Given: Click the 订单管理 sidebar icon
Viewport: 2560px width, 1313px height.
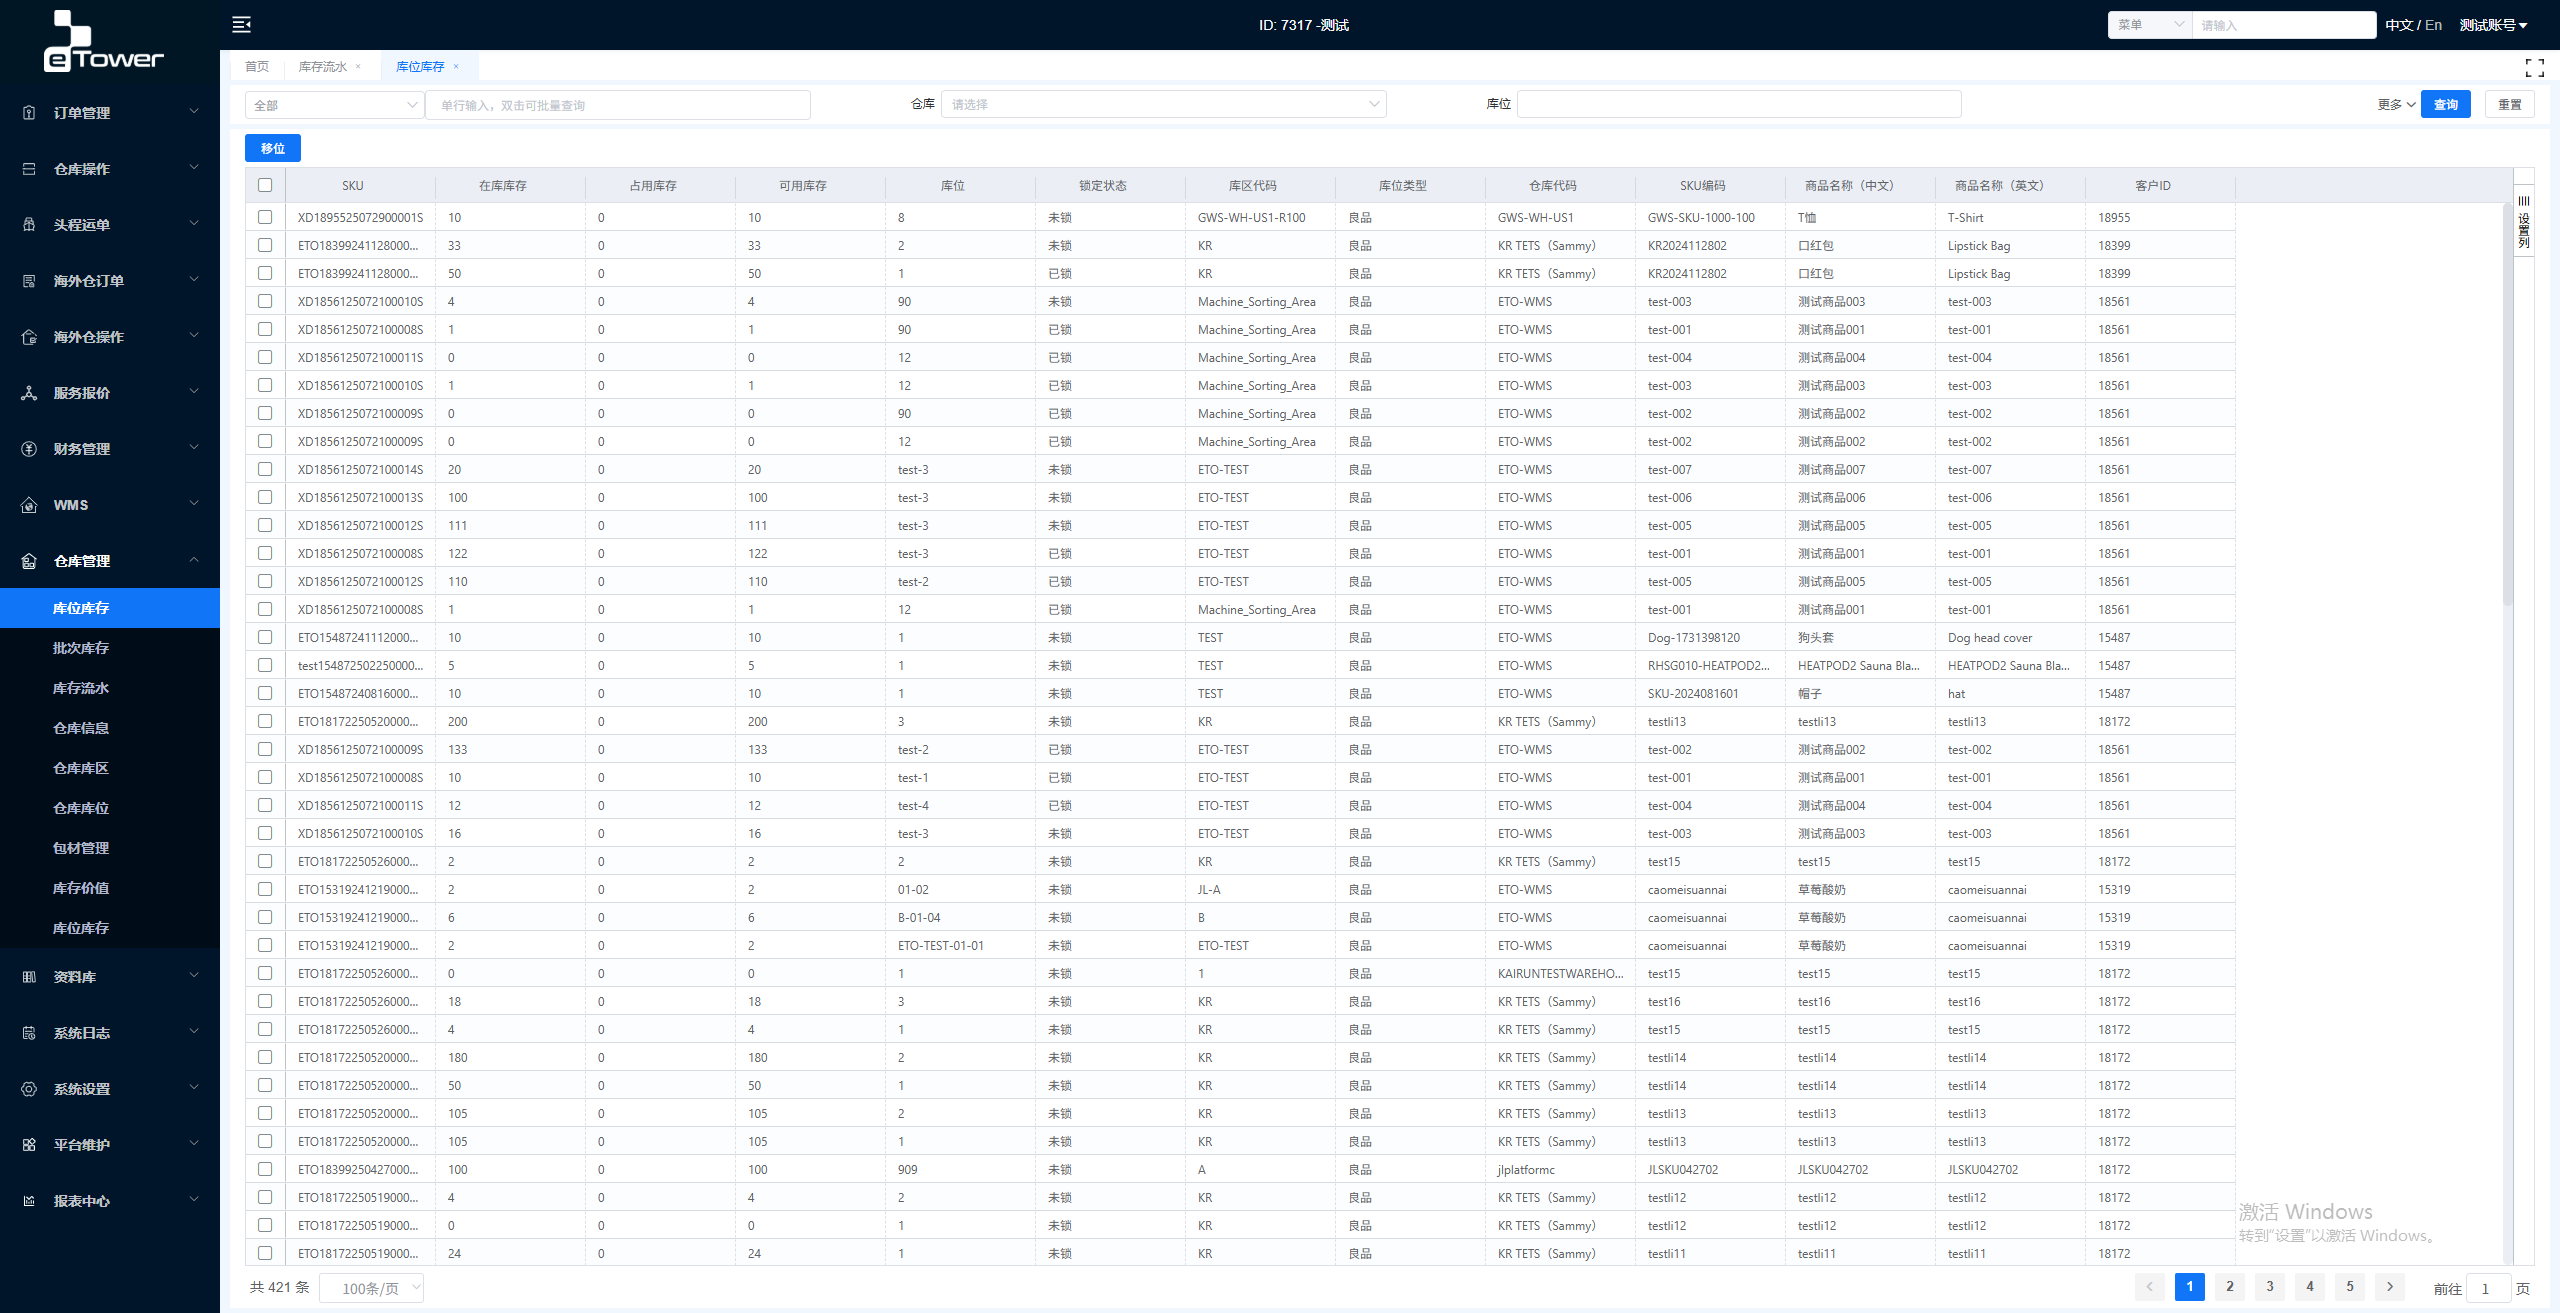Looking at the screenshot, I should coord(29,113).
